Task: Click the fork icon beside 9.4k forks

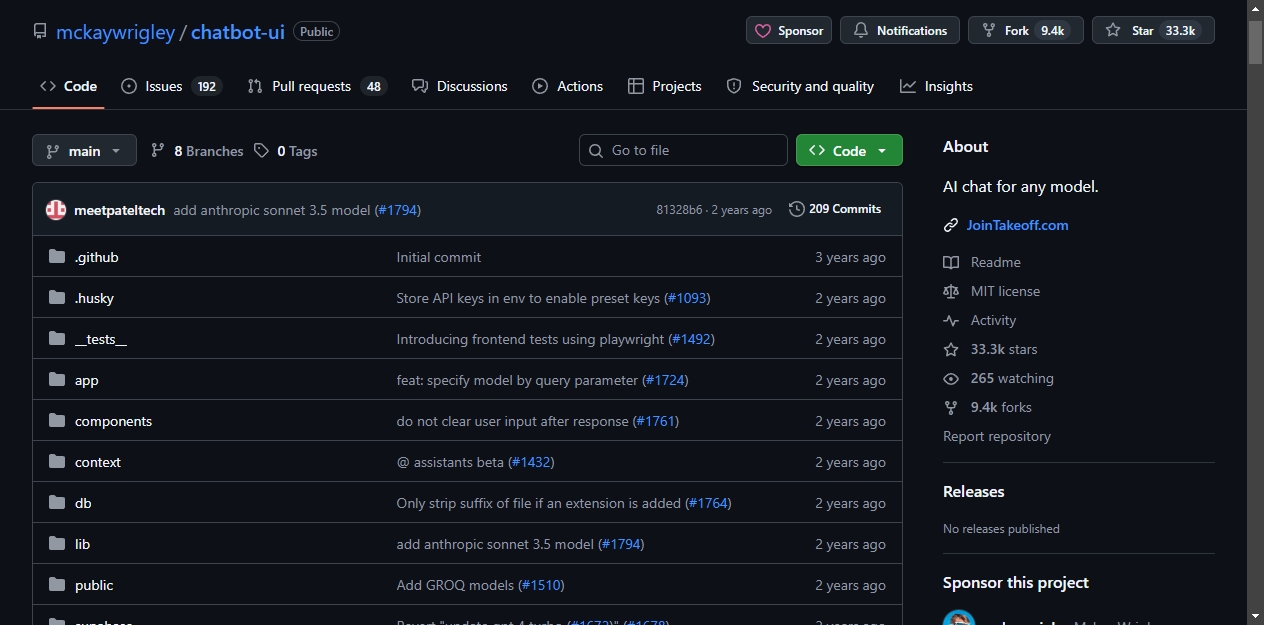Action: pos(951,407)
